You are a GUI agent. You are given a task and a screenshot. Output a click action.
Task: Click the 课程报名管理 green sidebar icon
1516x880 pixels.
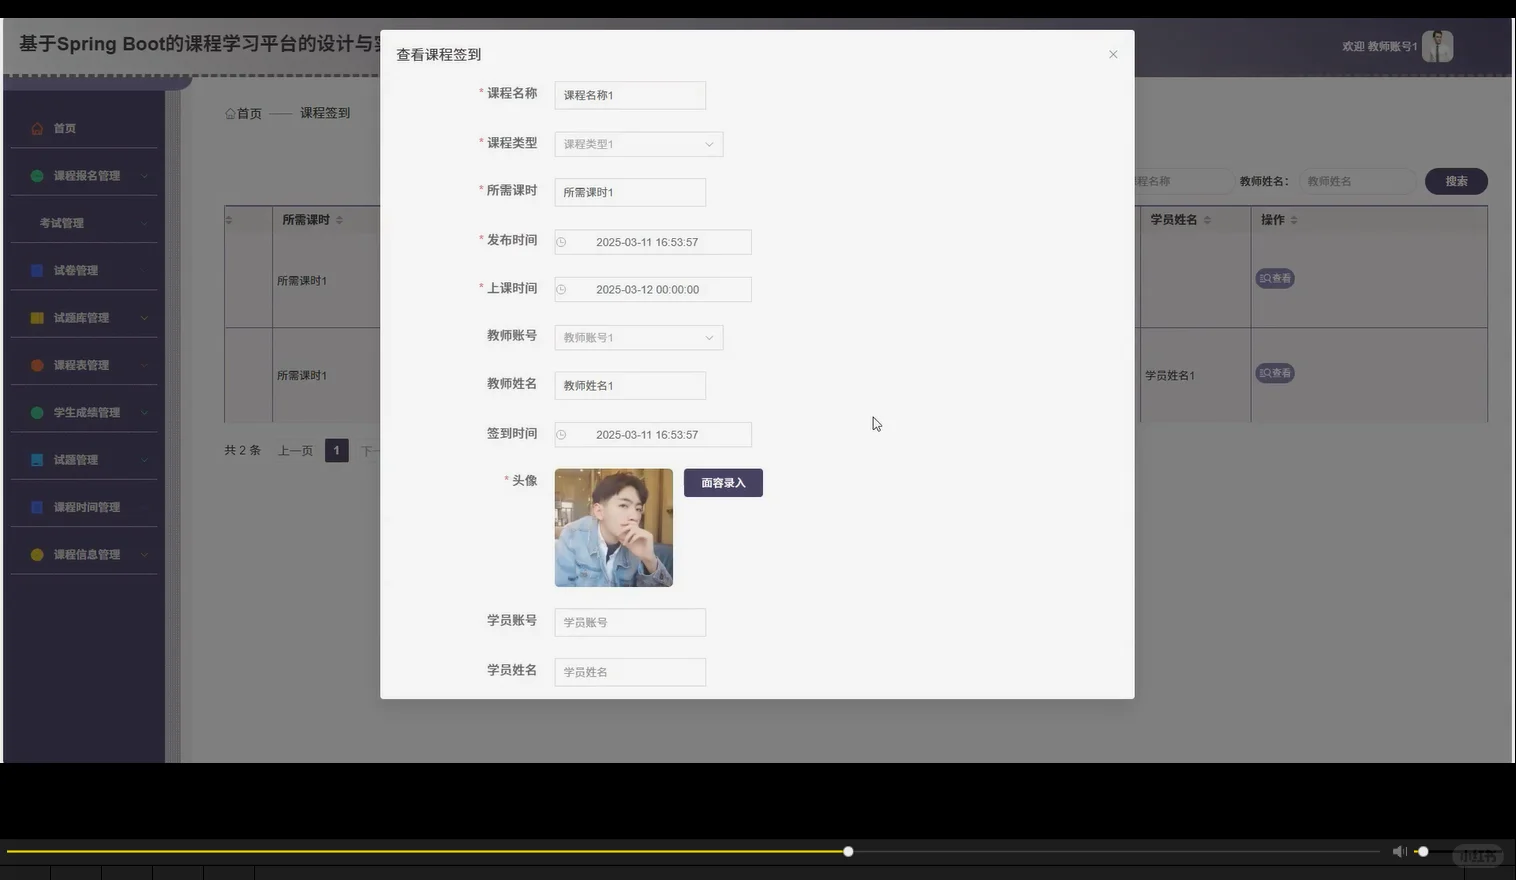pos(35,175)
